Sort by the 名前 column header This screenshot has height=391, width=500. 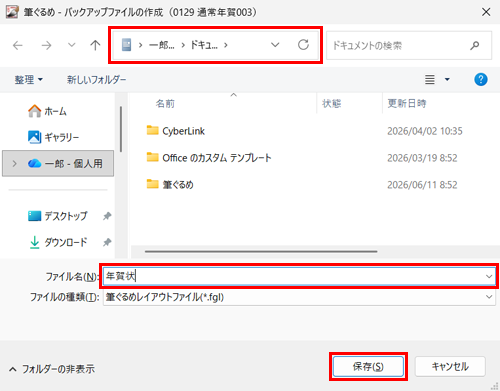(x=165, y=104)
